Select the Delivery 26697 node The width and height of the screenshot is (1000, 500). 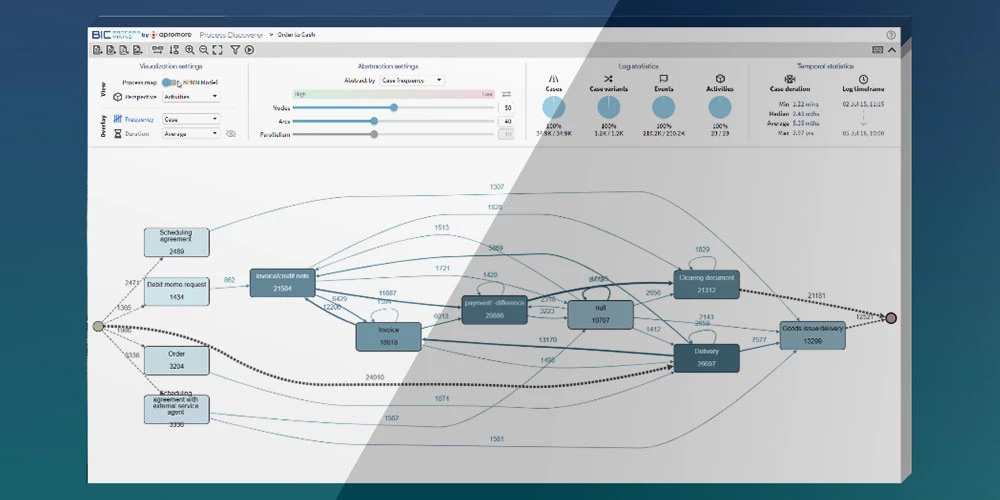coord(707,358)
